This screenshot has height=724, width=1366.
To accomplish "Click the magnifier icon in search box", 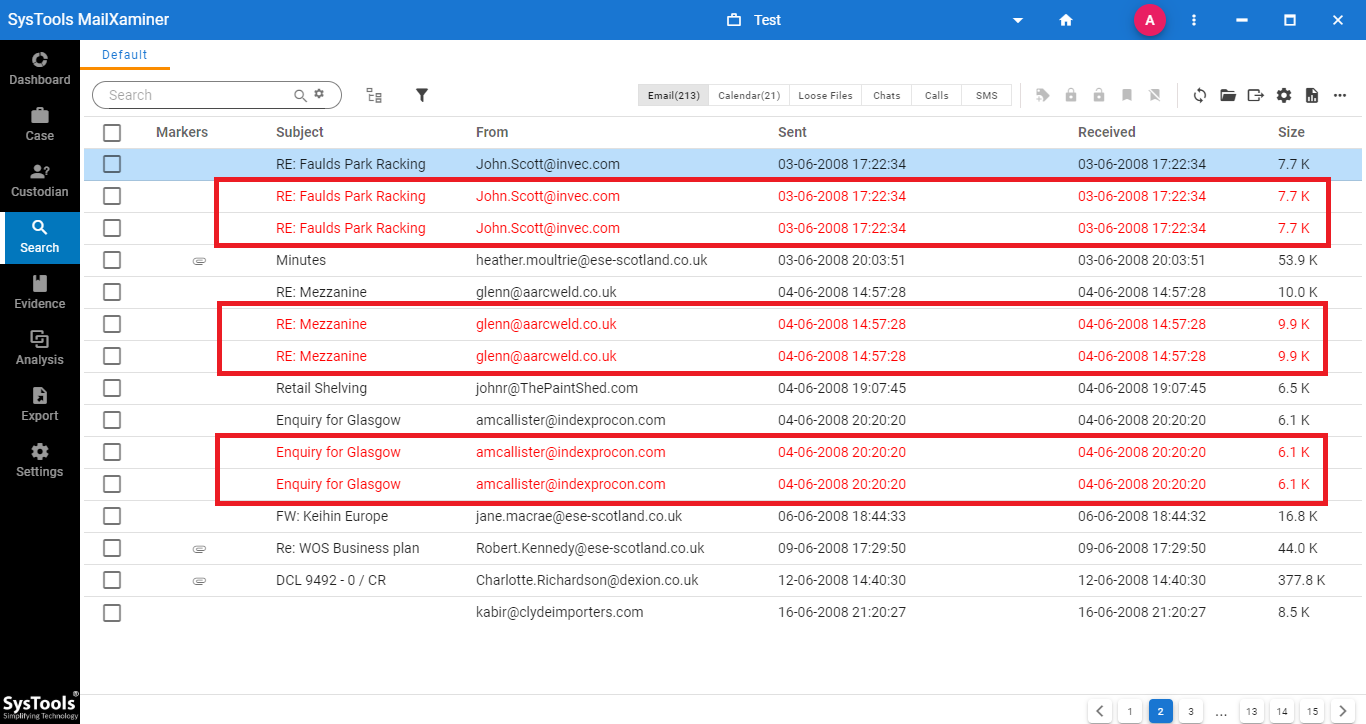I will click(x=300, y=95).
